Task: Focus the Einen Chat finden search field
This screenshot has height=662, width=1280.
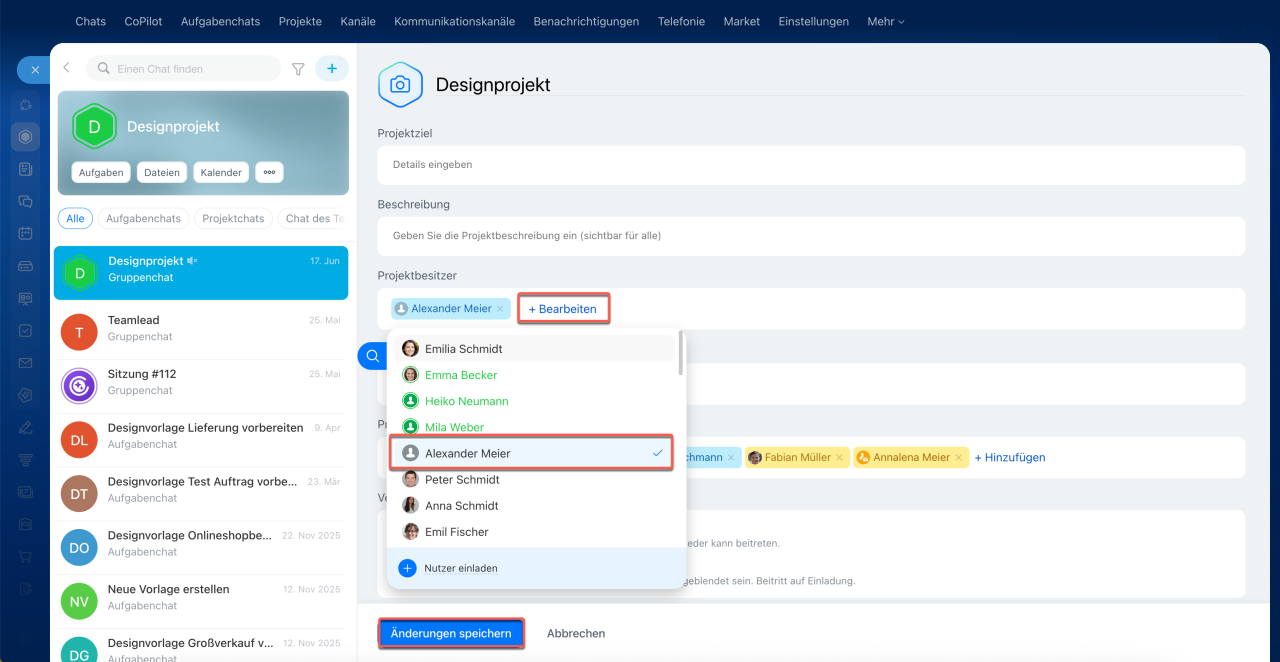Action: click(x=184, y=68)
